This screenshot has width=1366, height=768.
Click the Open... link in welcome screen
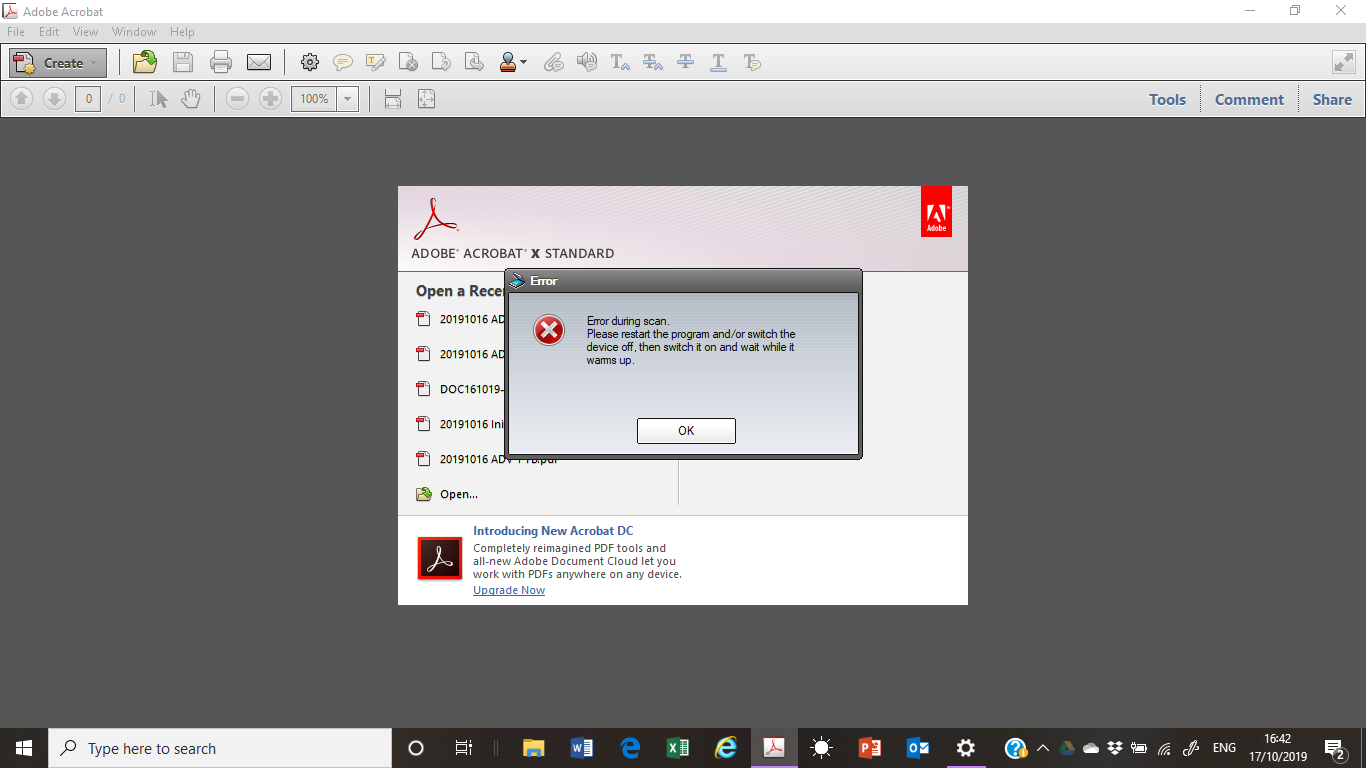(x=458, y=494)
